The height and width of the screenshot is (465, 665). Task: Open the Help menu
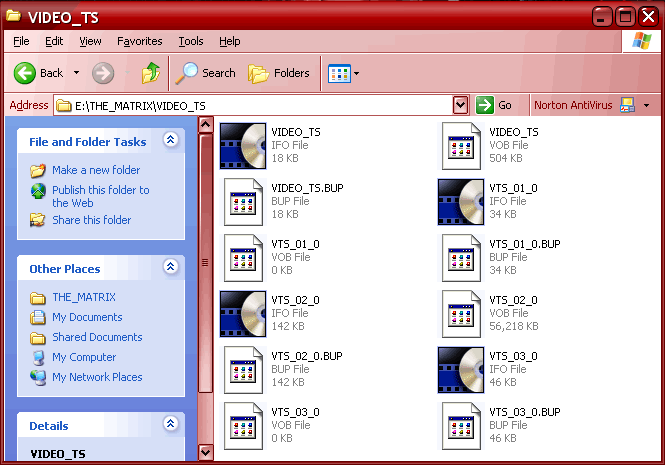tap(230, 41)
